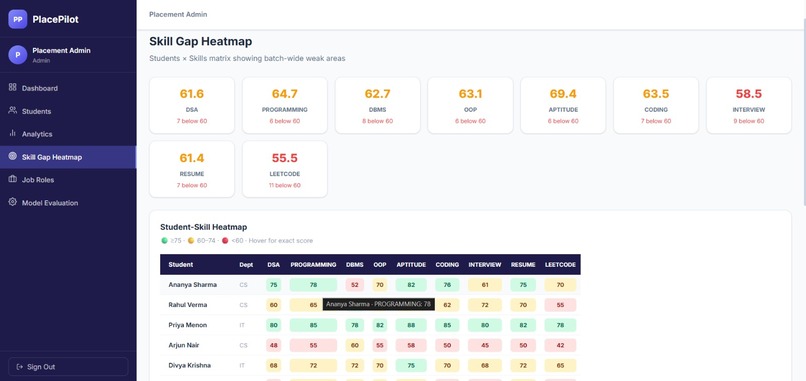Click the RESUME column header
The image size is (806, 381).
click(x=523, y=265)
